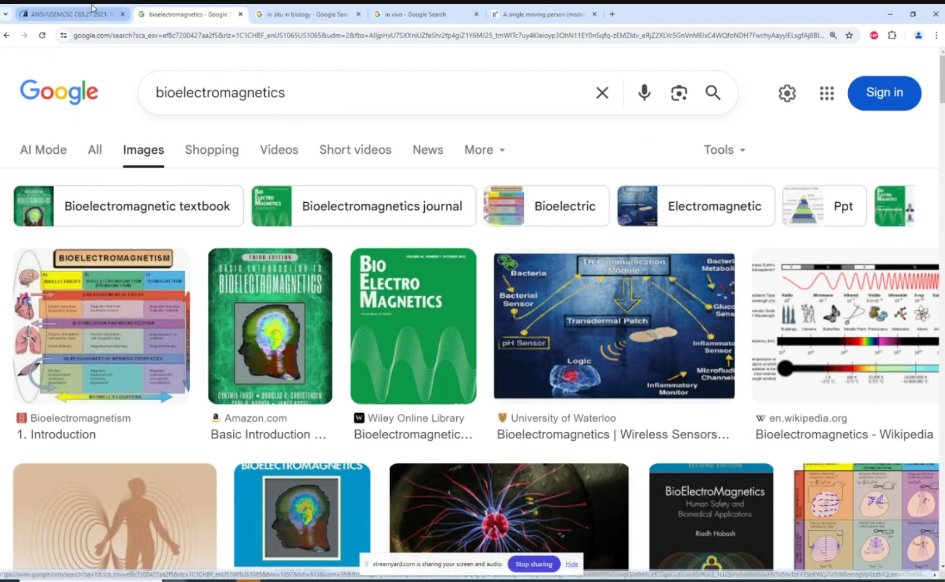
Task: Open the Riadh Habash BioElectroMagnetics book cover
Action: click(711, 516)
